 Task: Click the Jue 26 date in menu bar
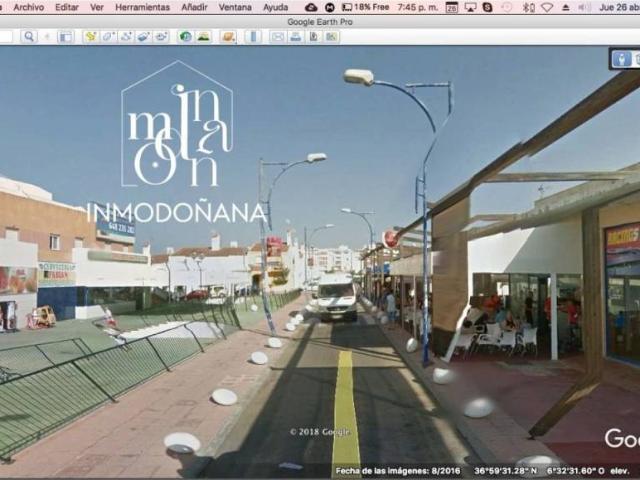click(620, 7)
